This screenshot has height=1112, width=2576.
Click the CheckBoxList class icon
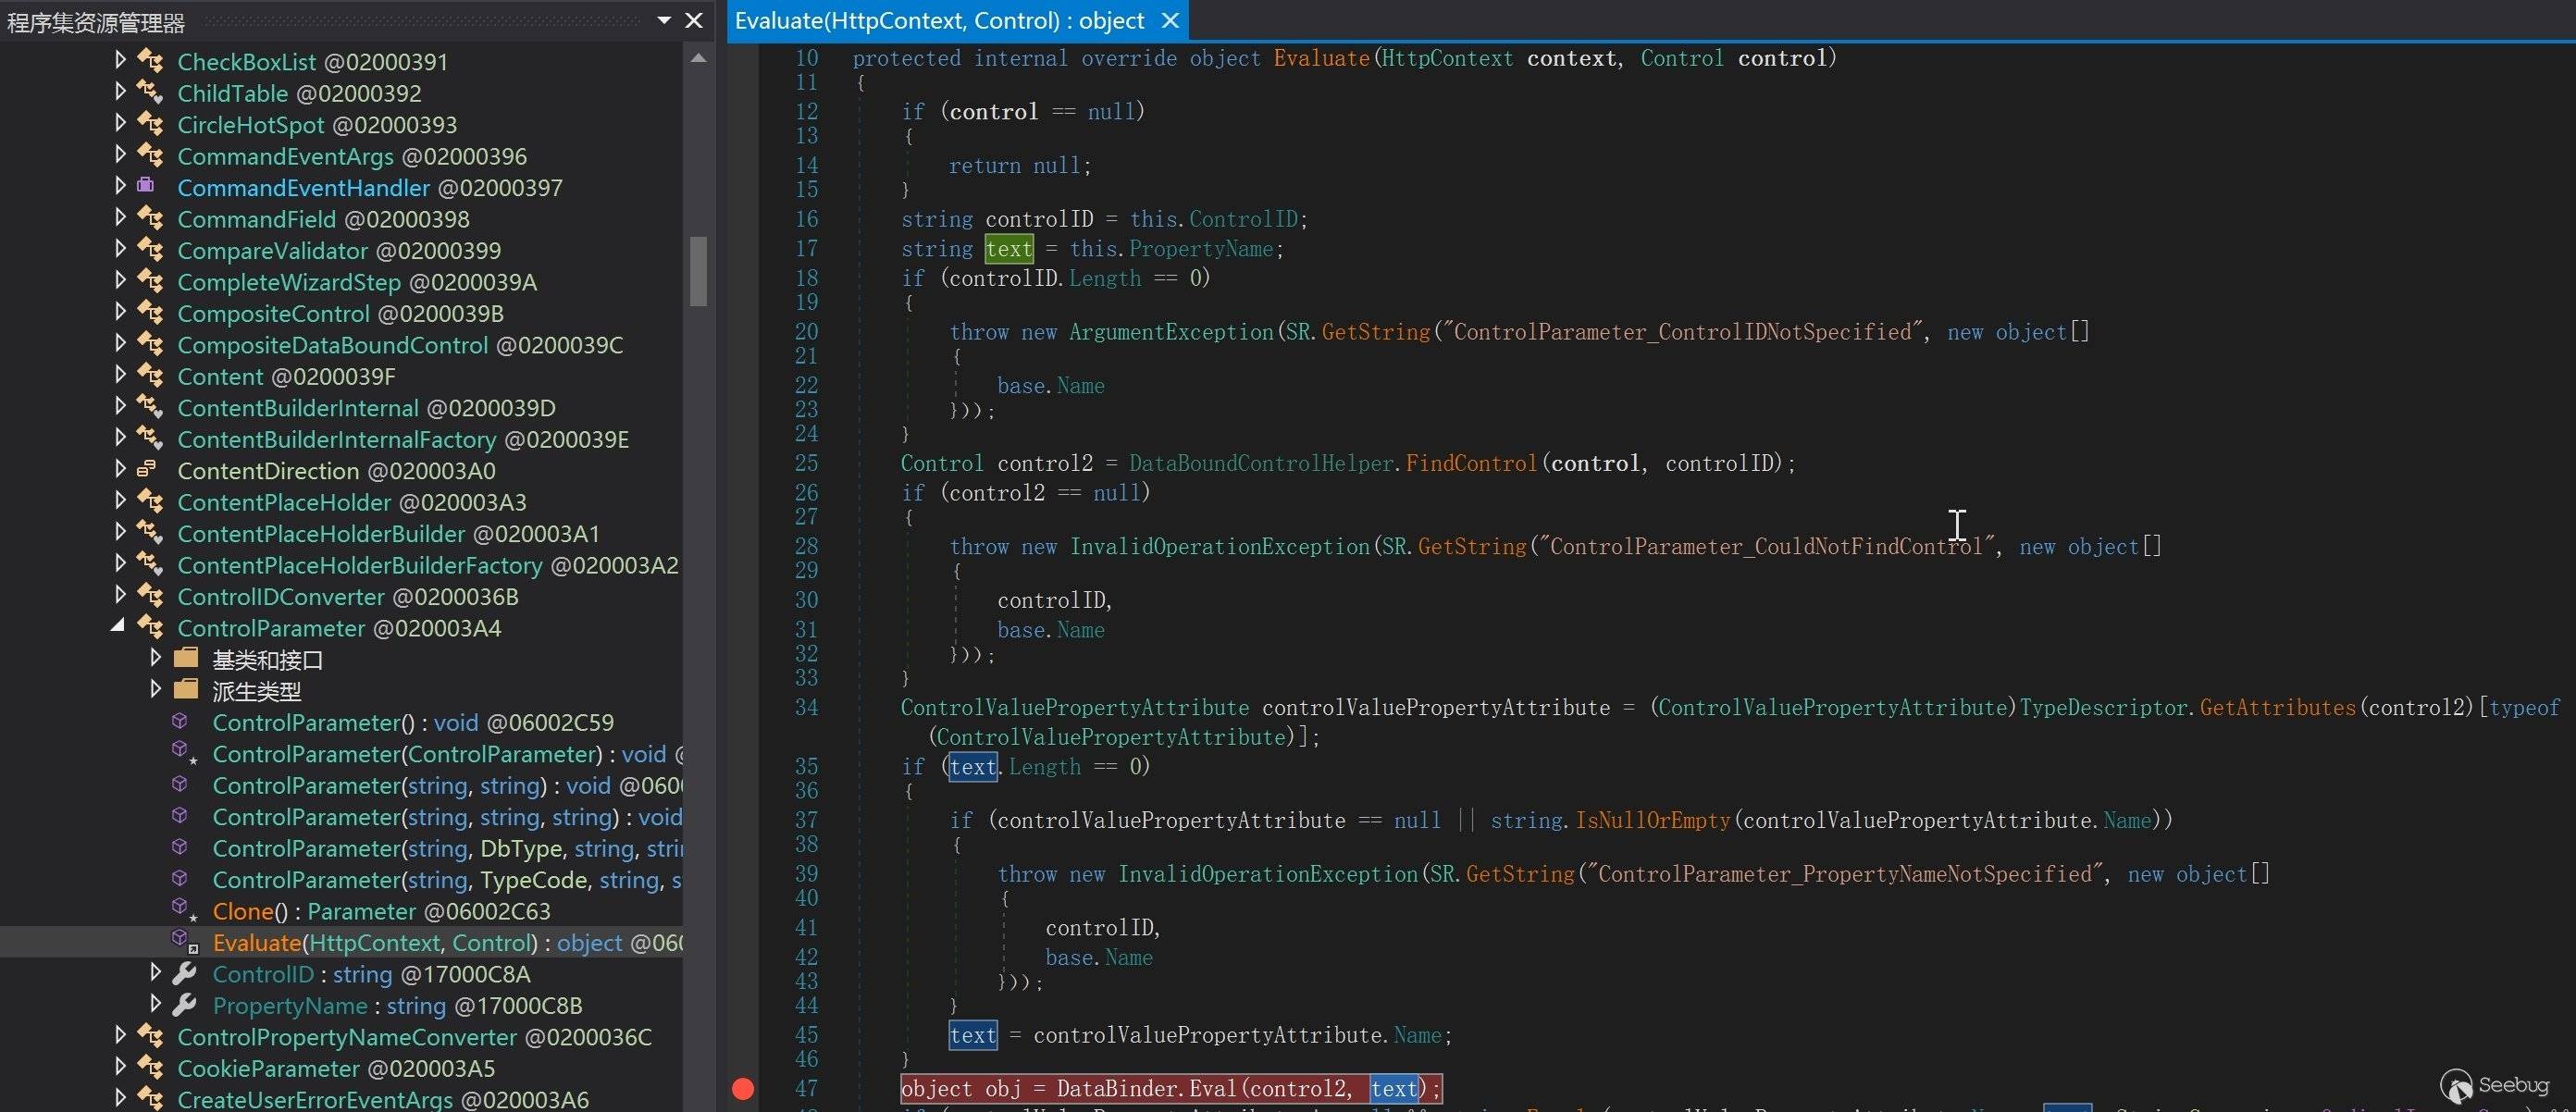pyautogui.click(x=150, y=60)
